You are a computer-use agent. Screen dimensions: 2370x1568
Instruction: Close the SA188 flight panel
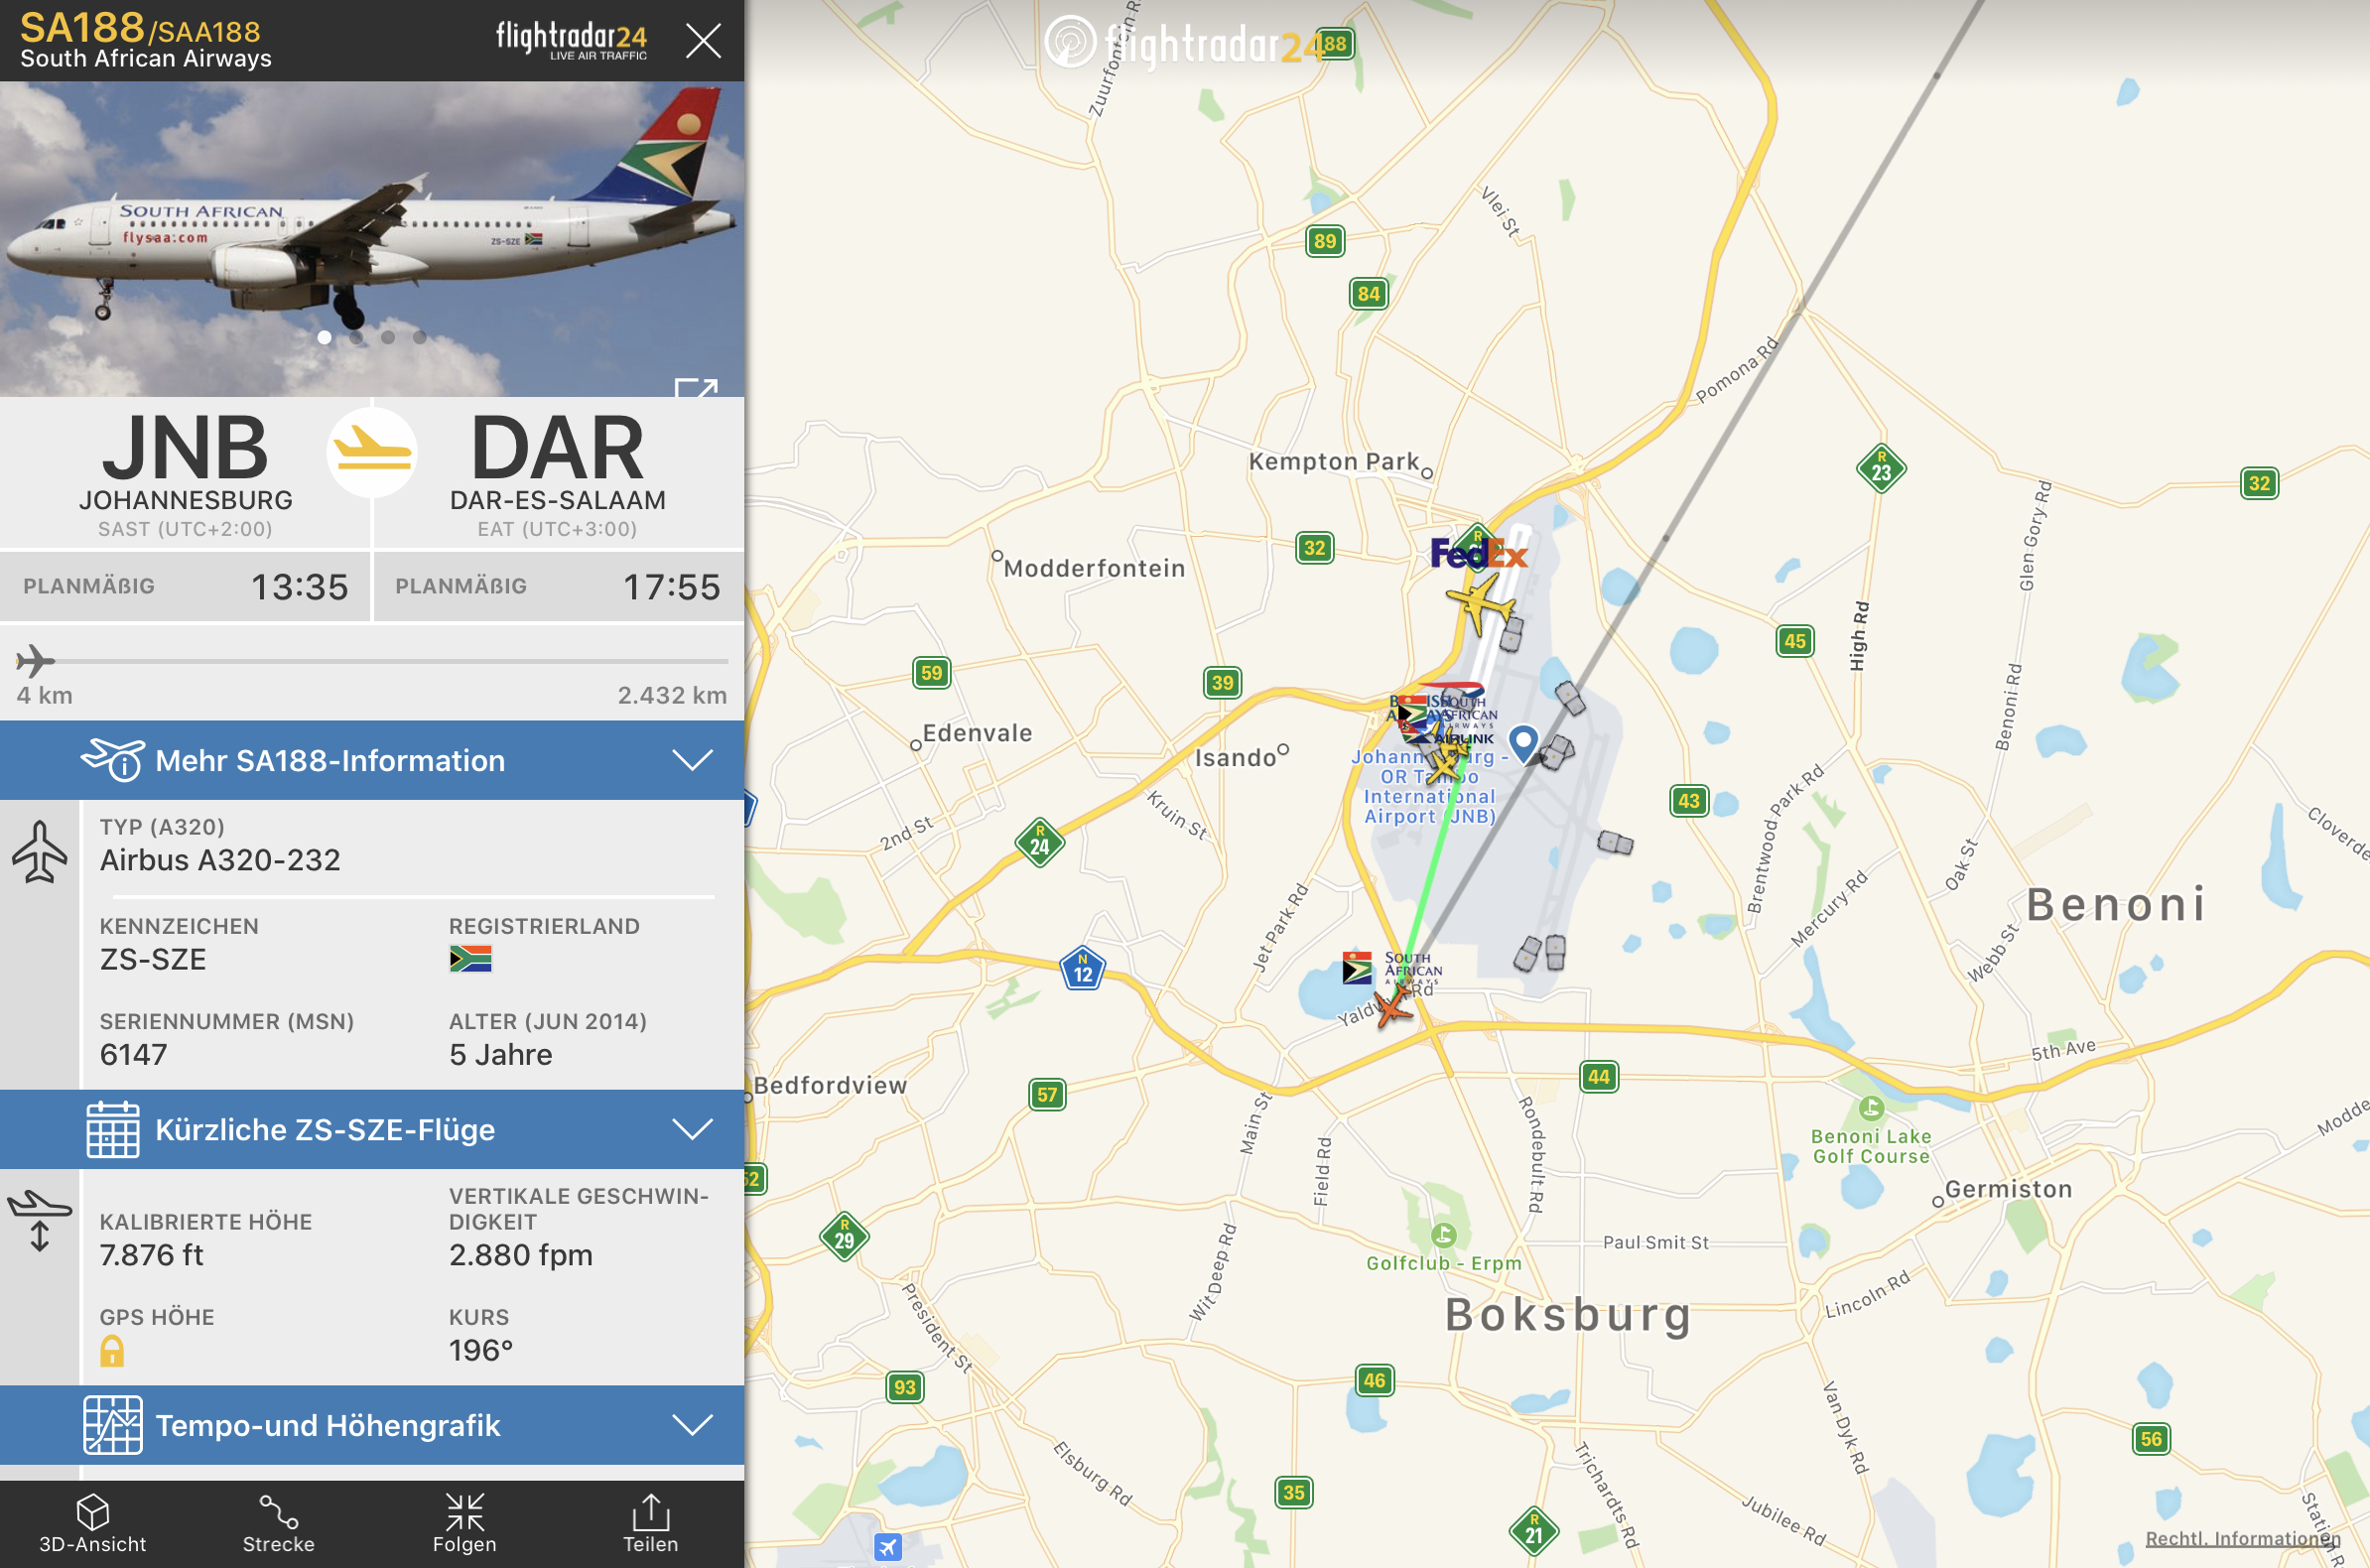tap(703, 41)
